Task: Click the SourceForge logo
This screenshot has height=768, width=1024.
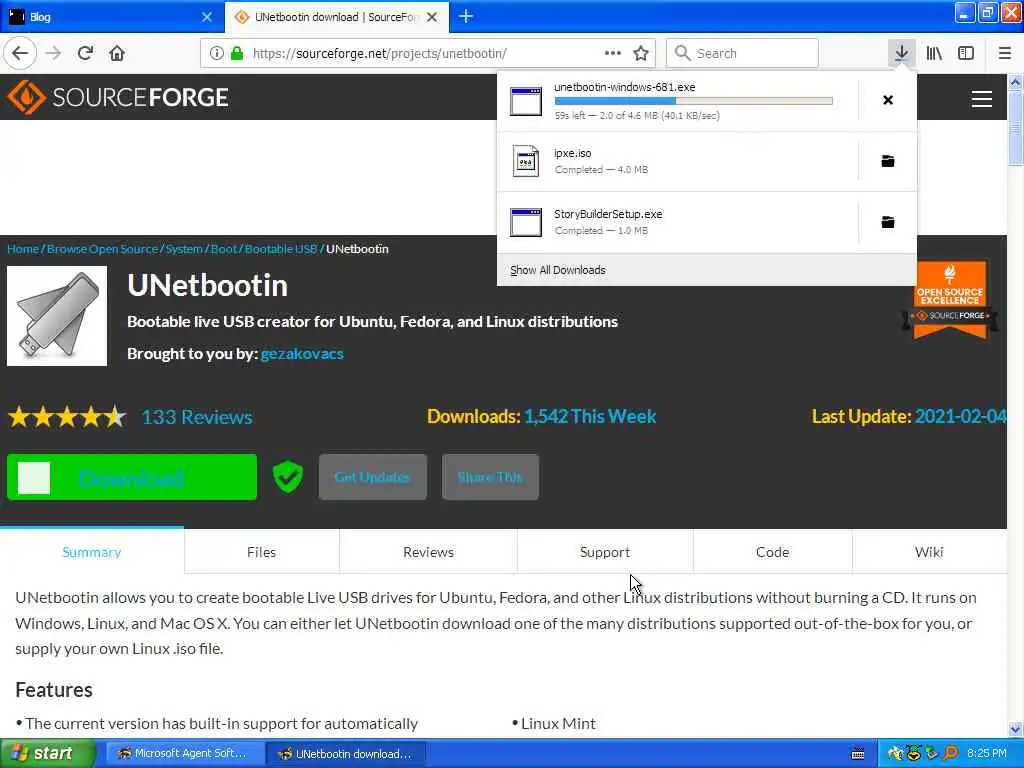Action: [x=118, y=97]
